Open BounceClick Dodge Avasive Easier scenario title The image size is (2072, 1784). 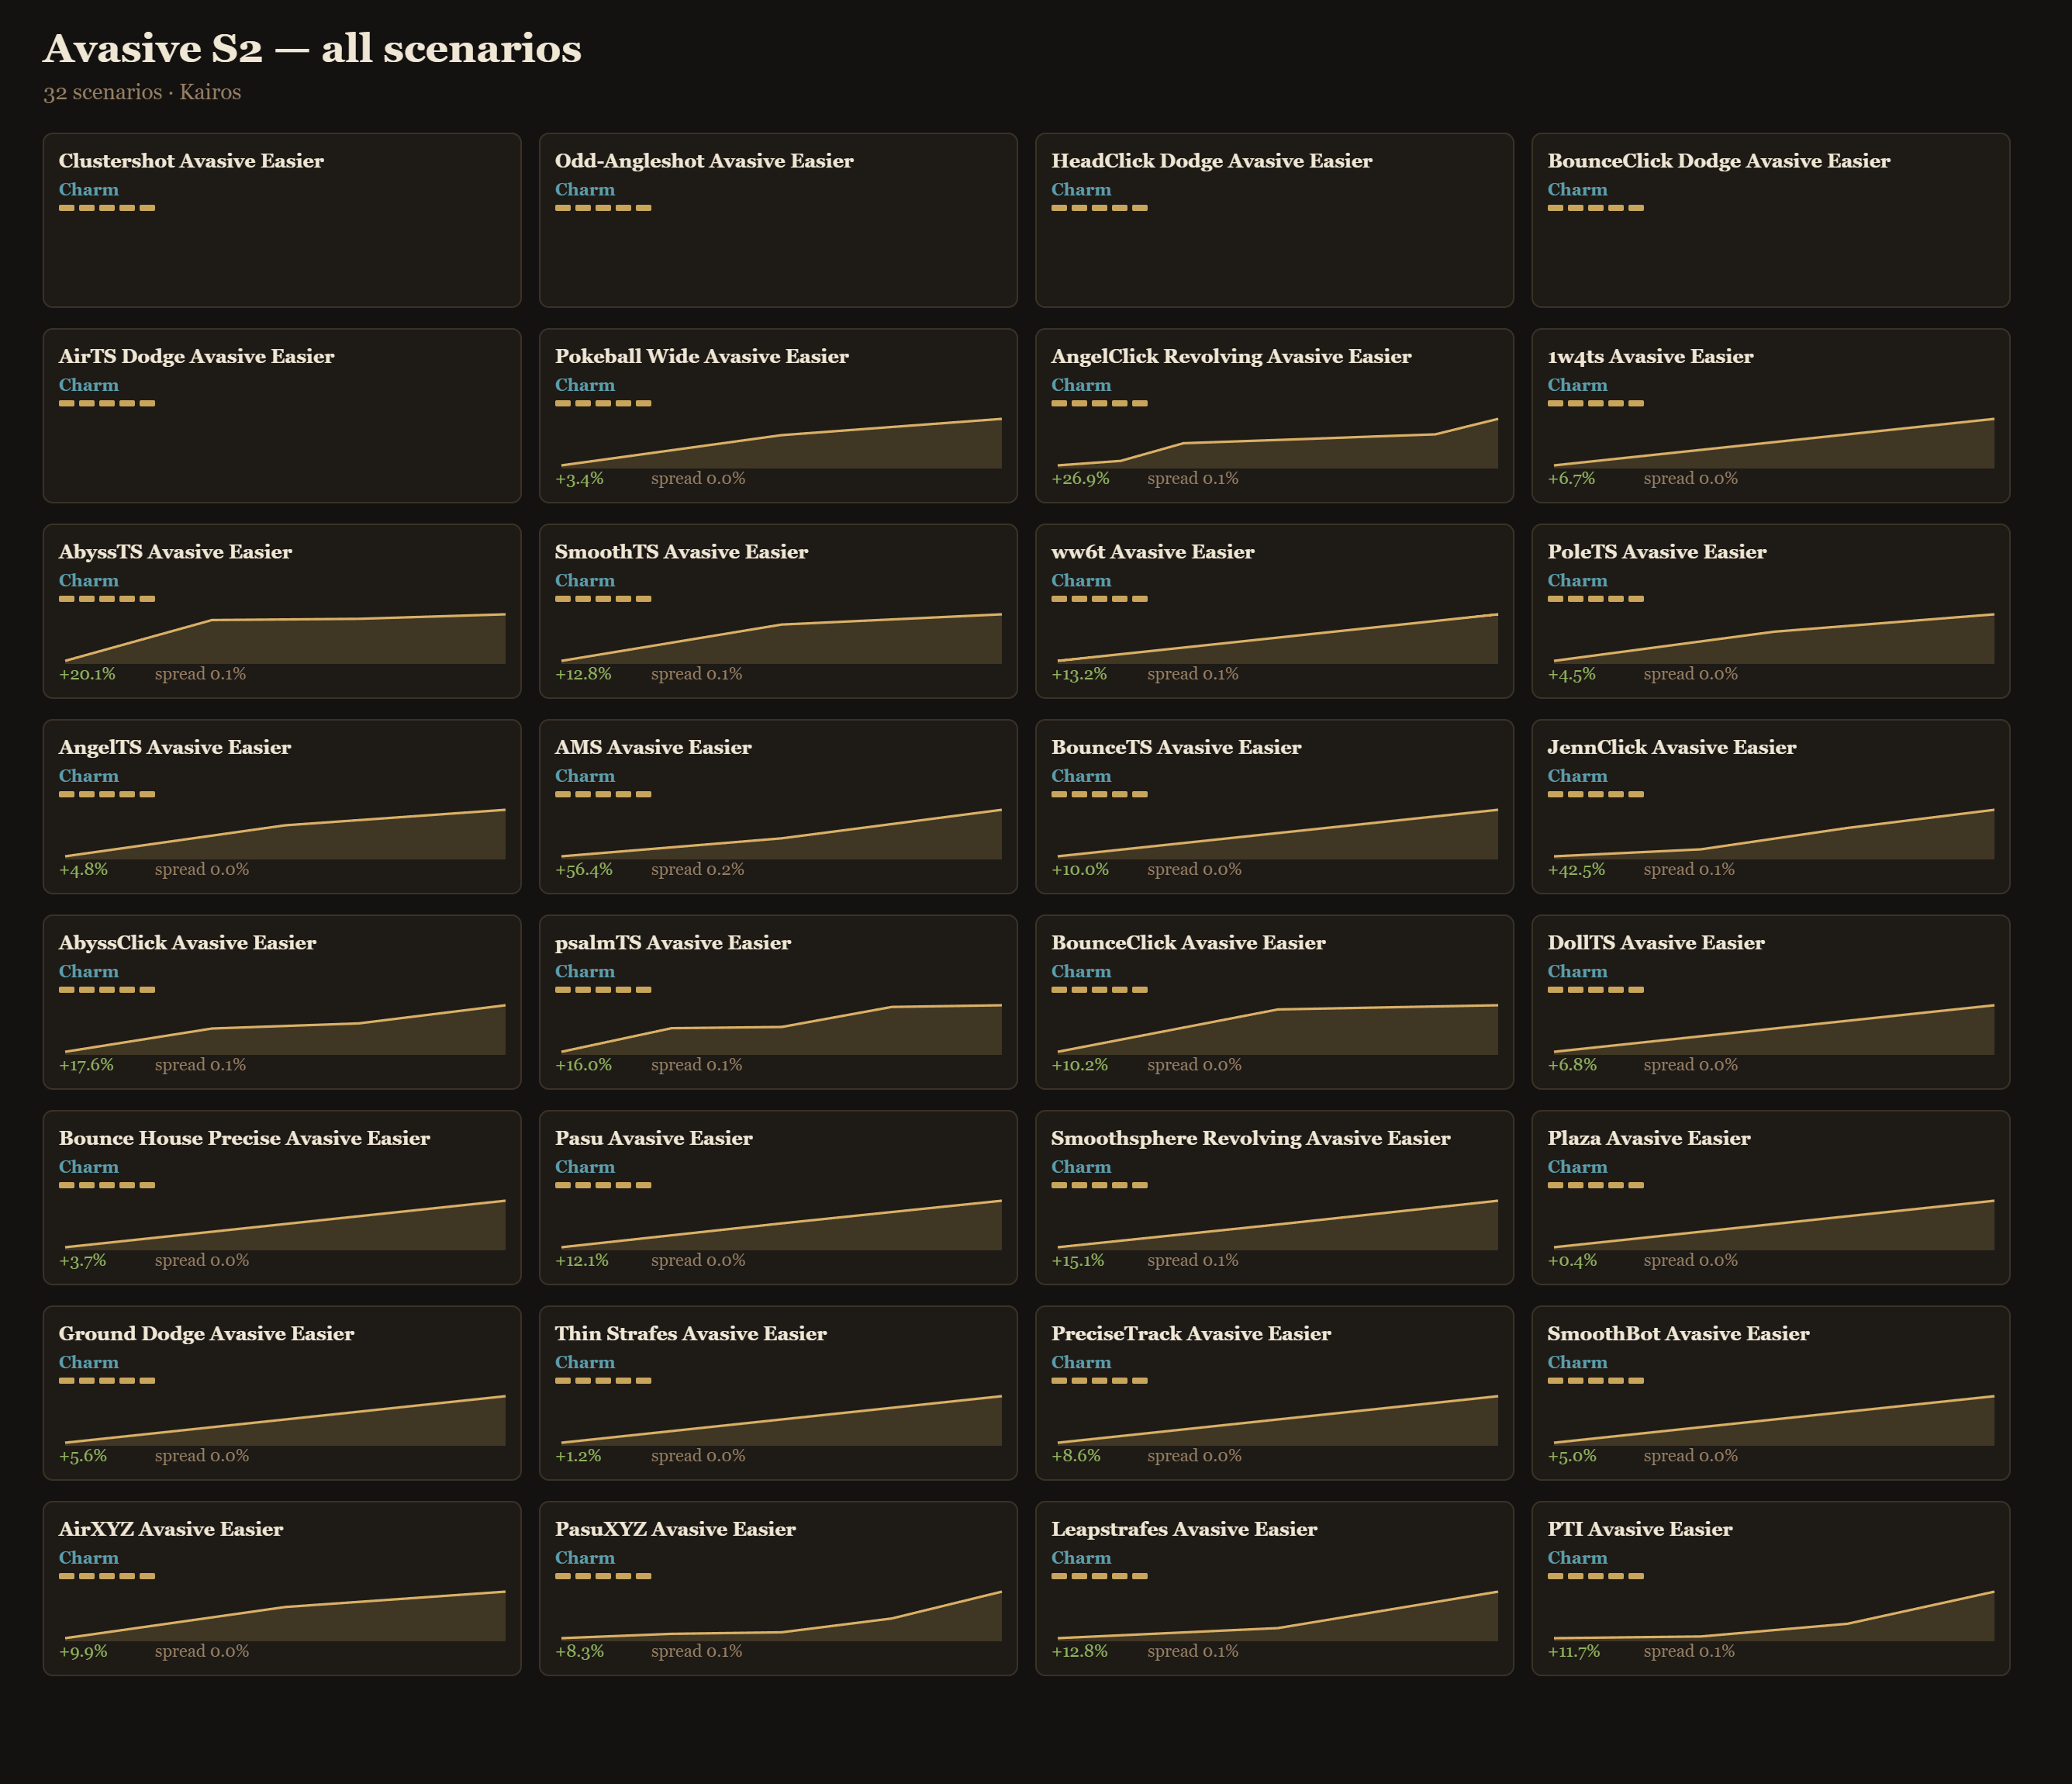pyautogui.click(x=1718, y=161)
